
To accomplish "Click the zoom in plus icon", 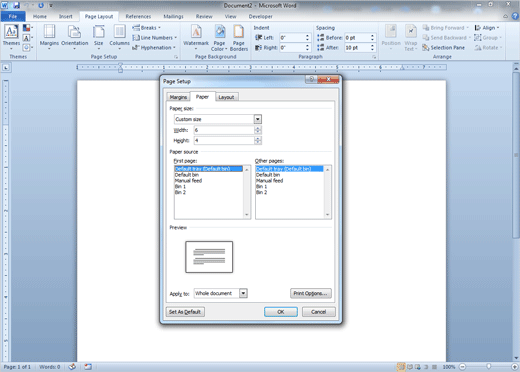I will pyautogui.click(x=514, y=367).
